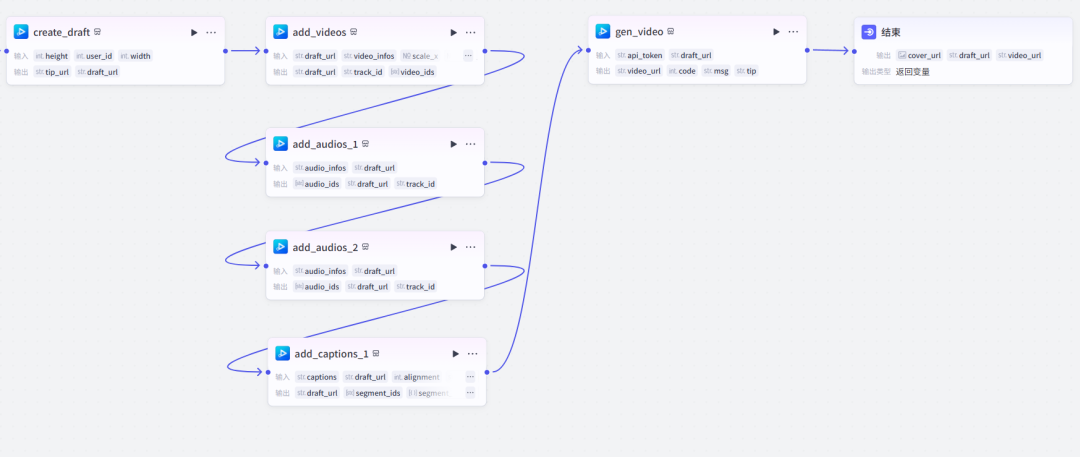The height and width of the screenshot is (457, 1080).
Task: Click the small badge icon beside add_videos title
Action: [354, 32]
